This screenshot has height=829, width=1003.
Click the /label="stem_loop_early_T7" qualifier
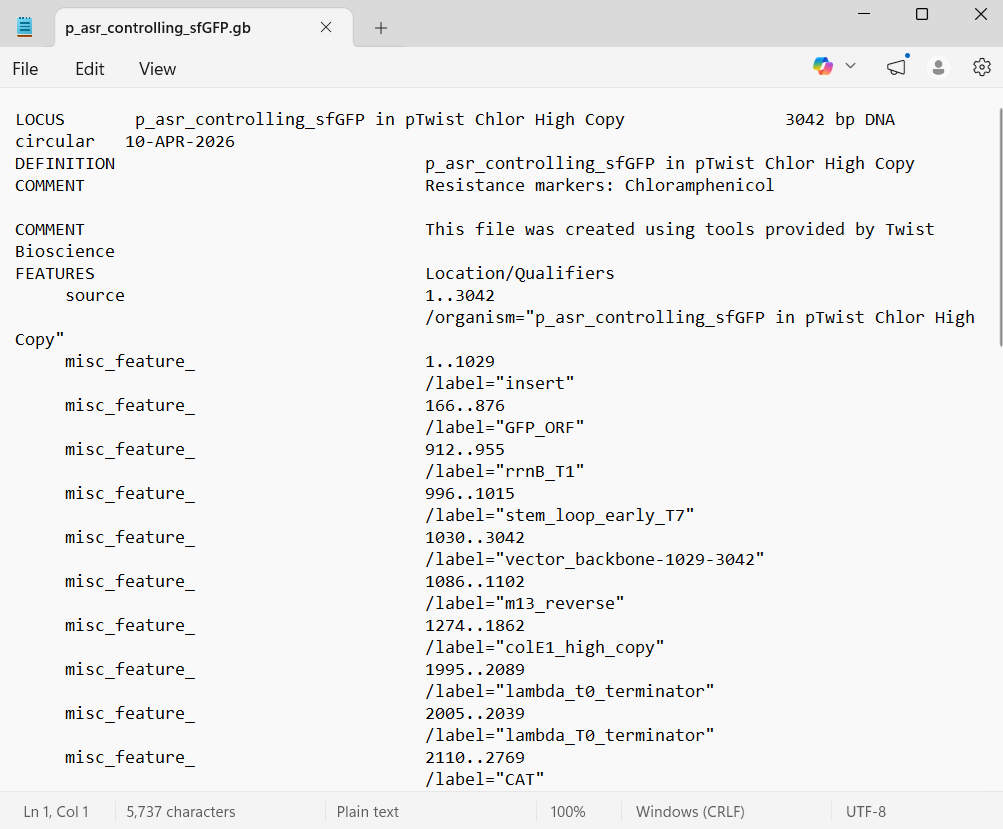(560, 516)
